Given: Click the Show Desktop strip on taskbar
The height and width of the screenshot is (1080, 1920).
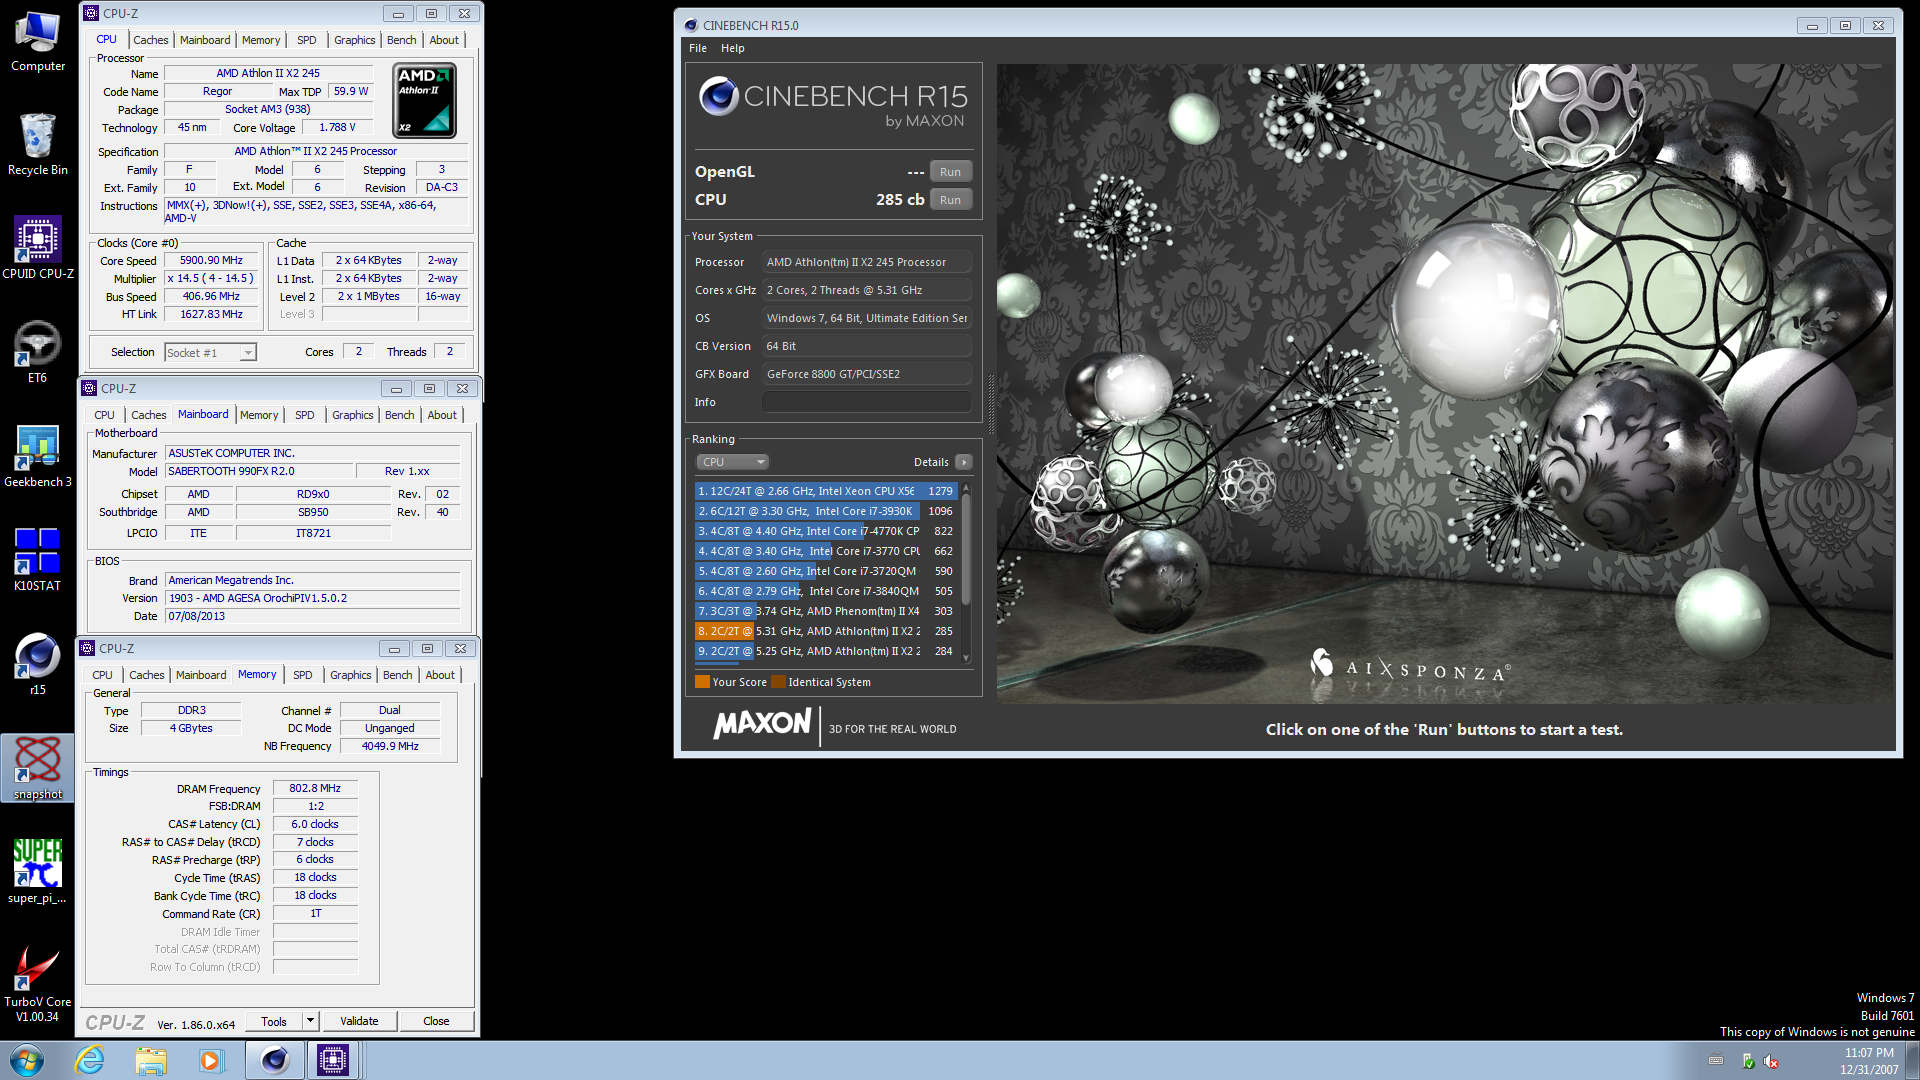Looking at the screenshot, I should pyautogui.click(x=1913, y=1060).
